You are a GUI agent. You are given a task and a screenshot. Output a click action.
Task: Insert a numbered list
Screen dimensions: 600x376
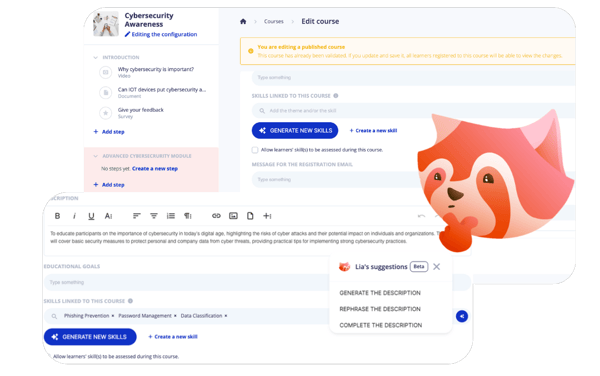point(171,216)
